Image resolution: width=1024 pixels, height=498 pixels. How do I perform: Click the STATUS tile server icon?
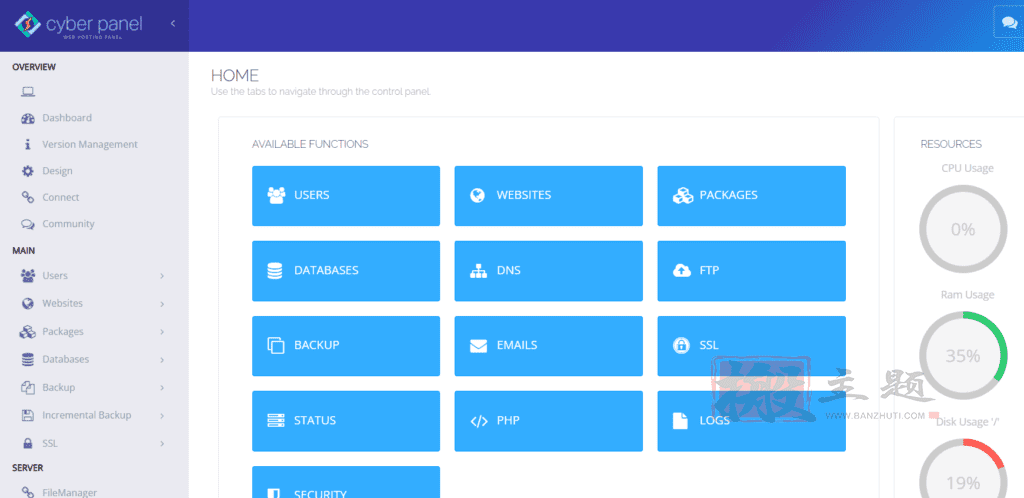(276, 421)
